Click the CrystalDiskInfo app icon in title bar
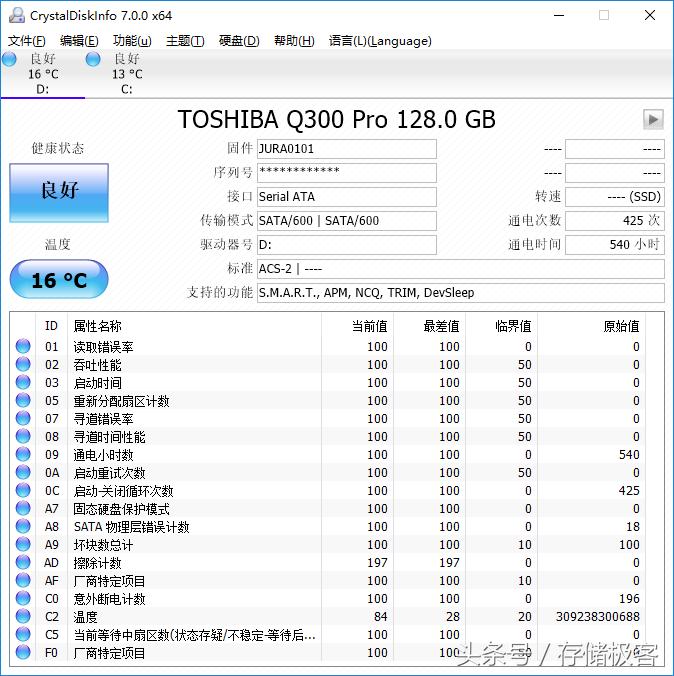 coord(17,15)
